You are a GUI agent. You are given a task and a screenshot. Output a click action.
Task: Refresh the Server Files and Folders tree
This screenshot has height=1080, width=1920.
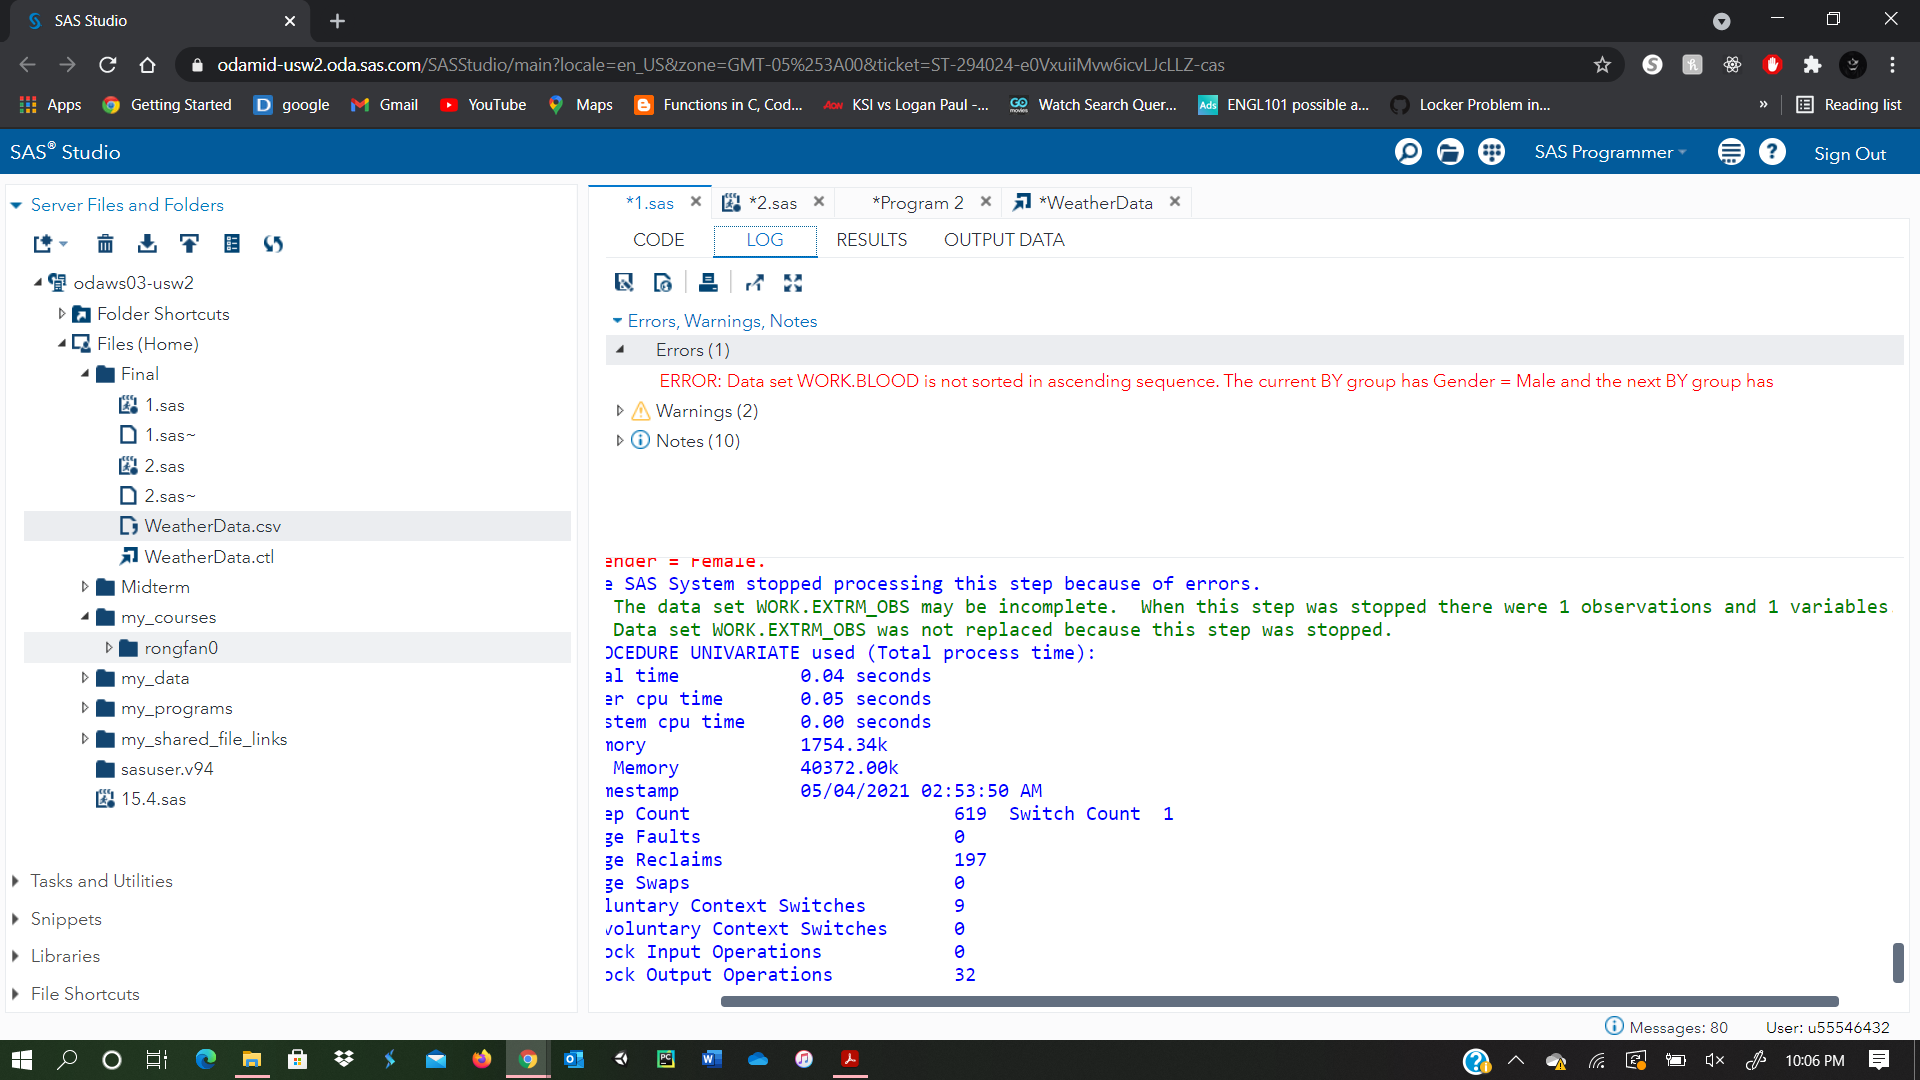272,243
